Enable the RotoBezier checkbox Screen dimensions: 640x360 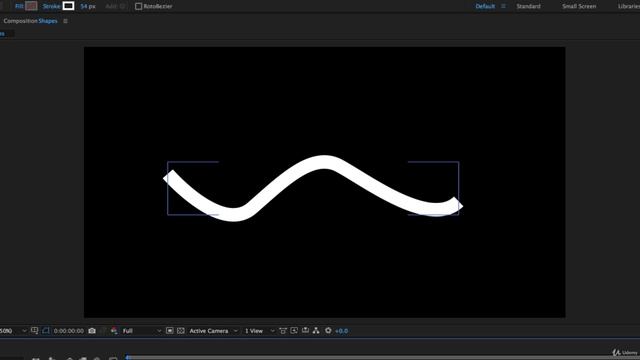(138, 7)
